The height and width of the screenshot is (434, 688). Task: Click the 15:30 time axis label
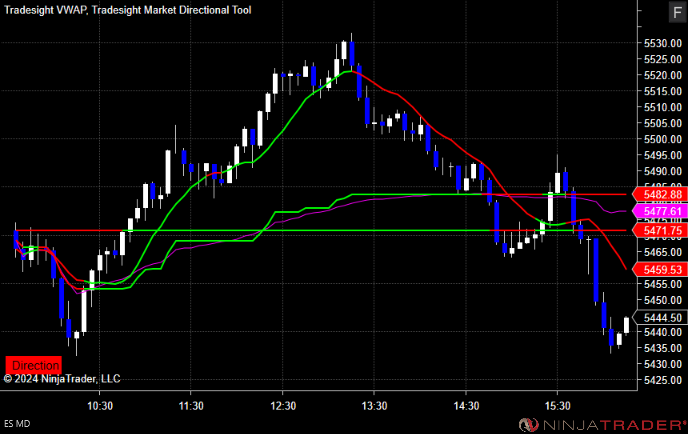557,406
